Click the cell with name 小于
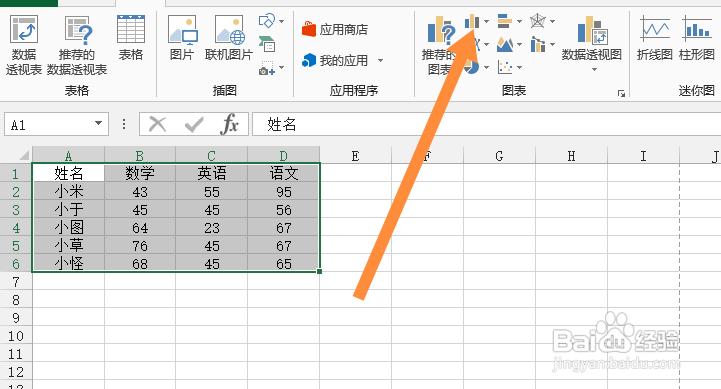 [69, 209]
